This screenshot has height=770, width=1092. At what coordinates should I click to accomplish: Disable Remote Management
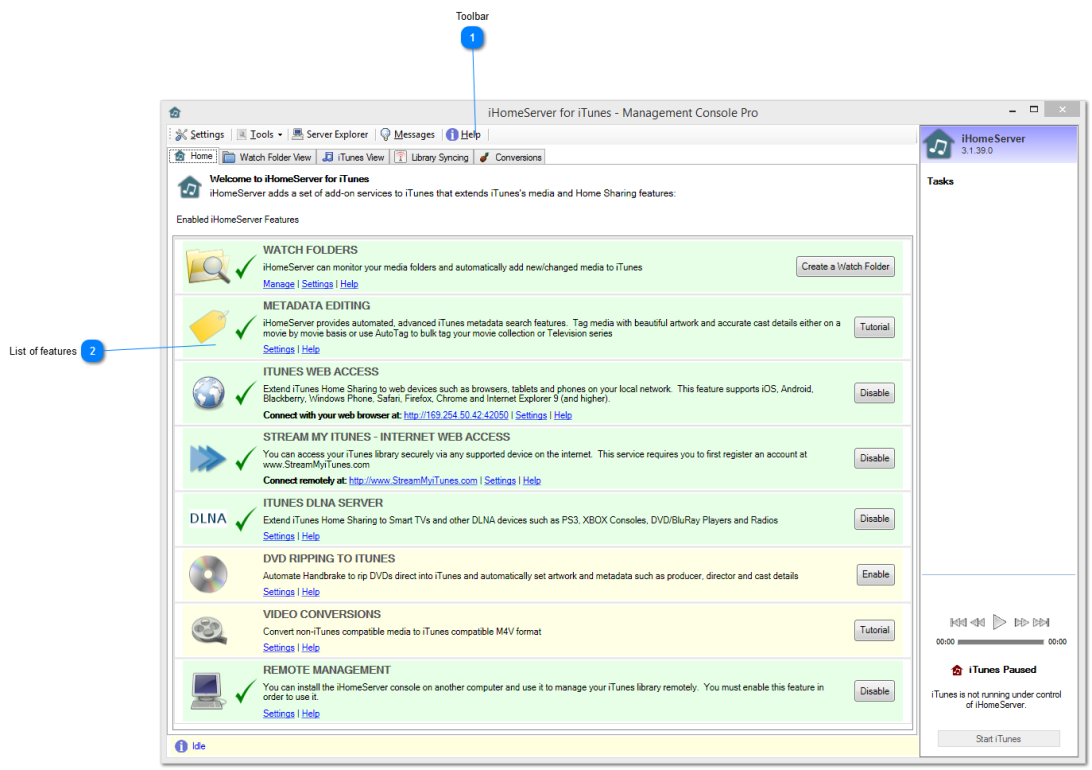click(874, 691)
